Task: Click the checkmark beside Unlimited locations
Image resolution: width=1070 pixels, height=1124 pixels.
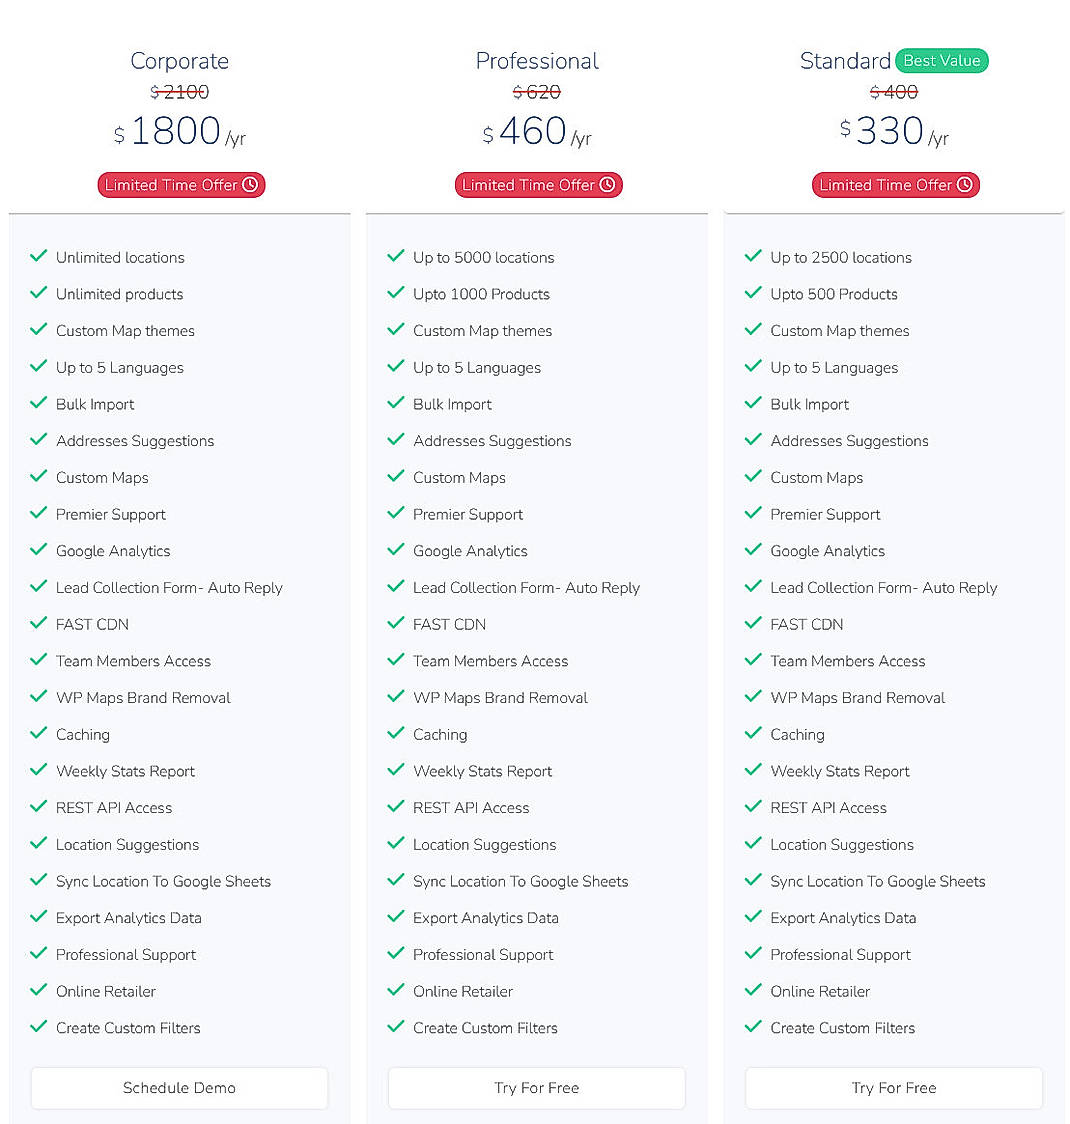Action: click(x=39, y=257)
